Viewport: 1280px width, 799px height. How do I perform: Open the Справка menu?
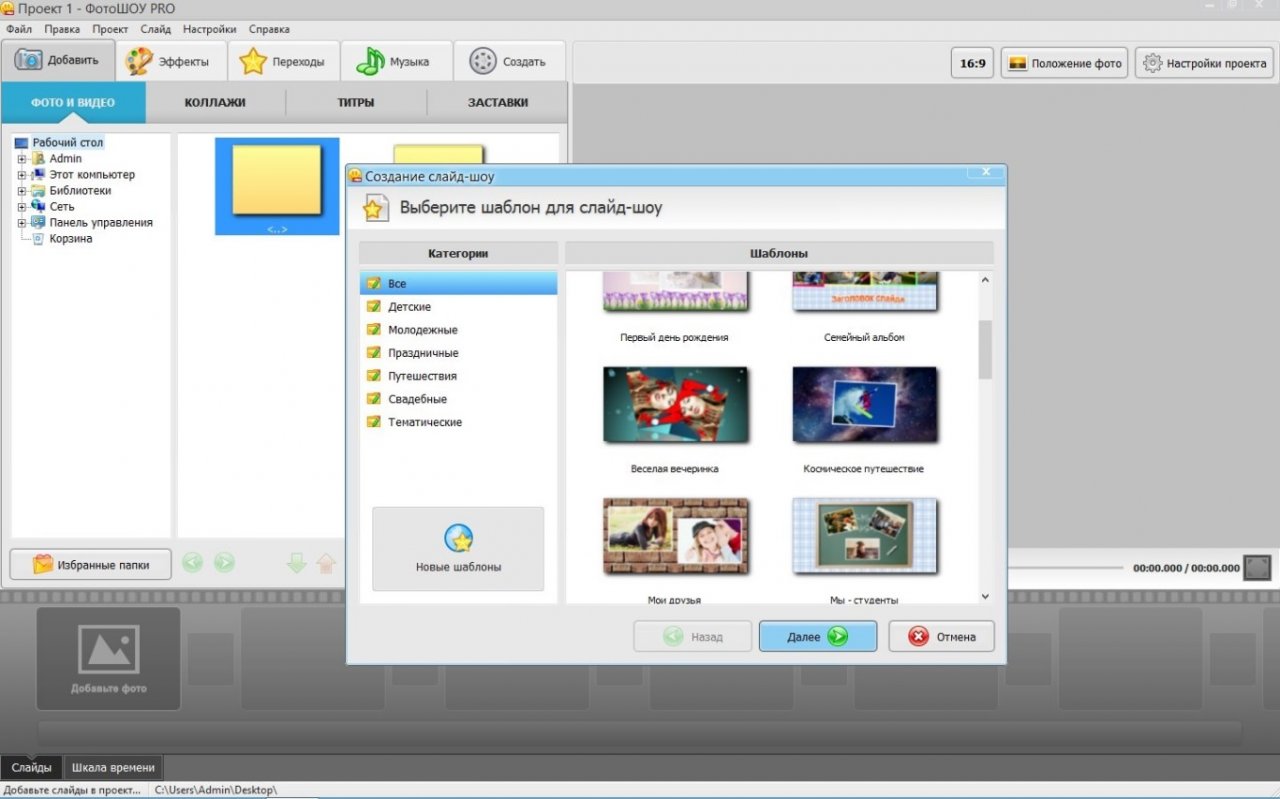(268, 29)
